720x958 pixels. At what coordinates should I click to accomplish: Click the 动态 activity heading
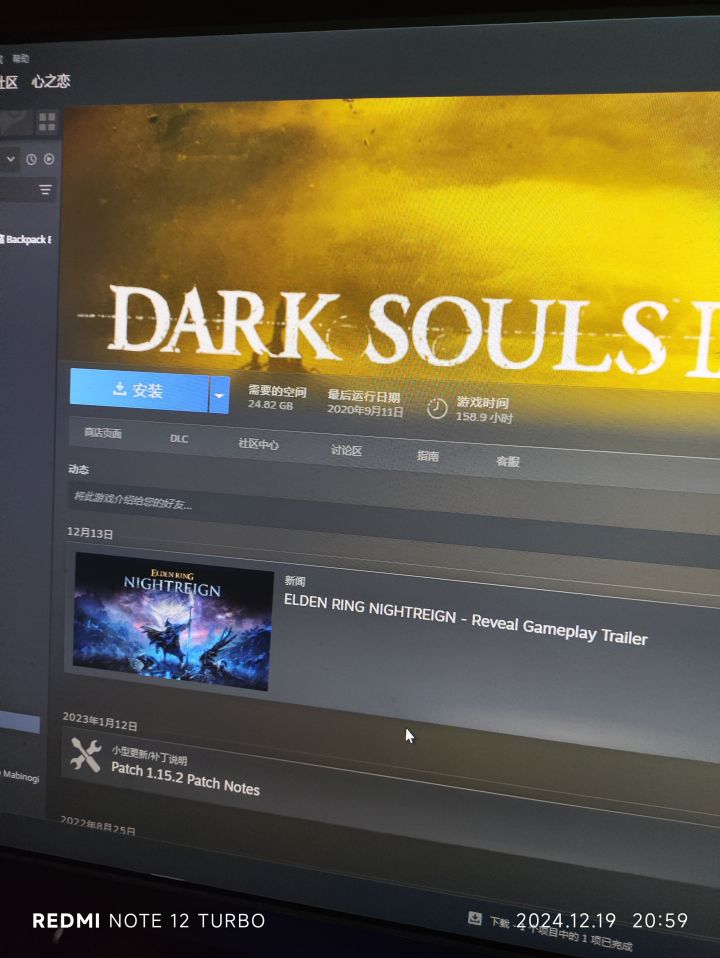78,469
